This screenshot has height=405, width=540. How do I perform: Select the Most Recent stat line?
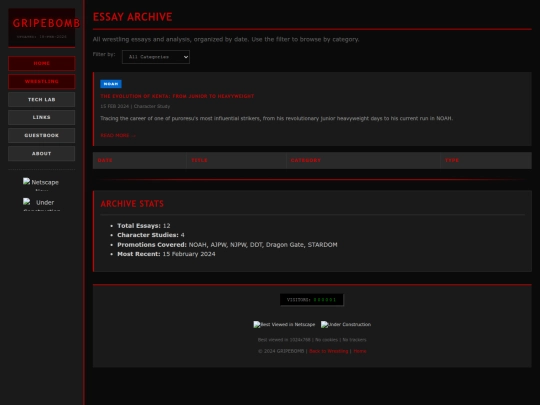(166, 254)
